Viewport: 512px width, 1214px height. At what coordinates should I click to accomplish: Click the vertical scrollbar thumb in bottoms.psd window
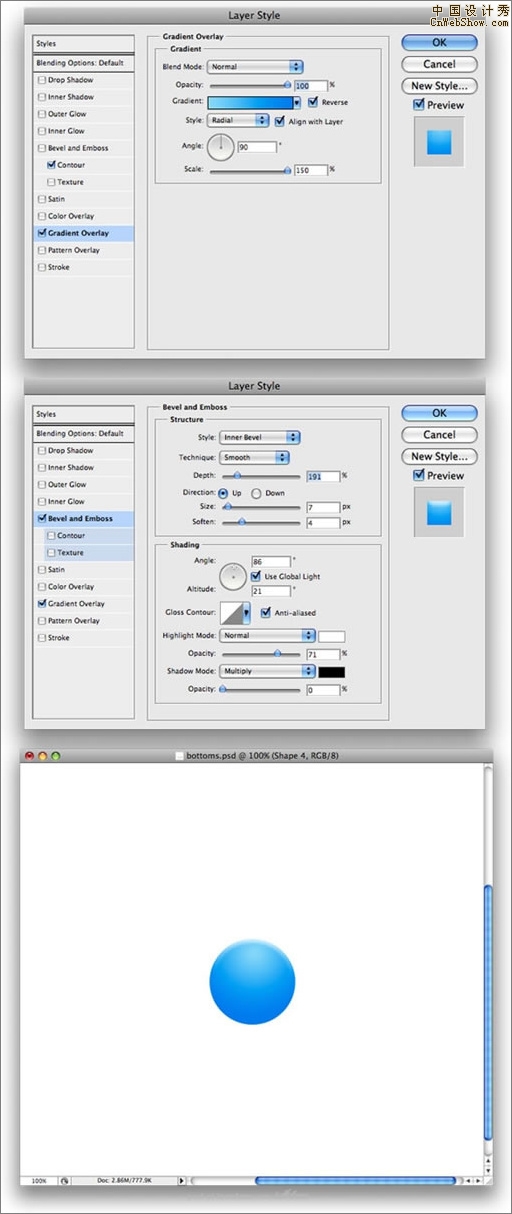(x=488, y=1012)
